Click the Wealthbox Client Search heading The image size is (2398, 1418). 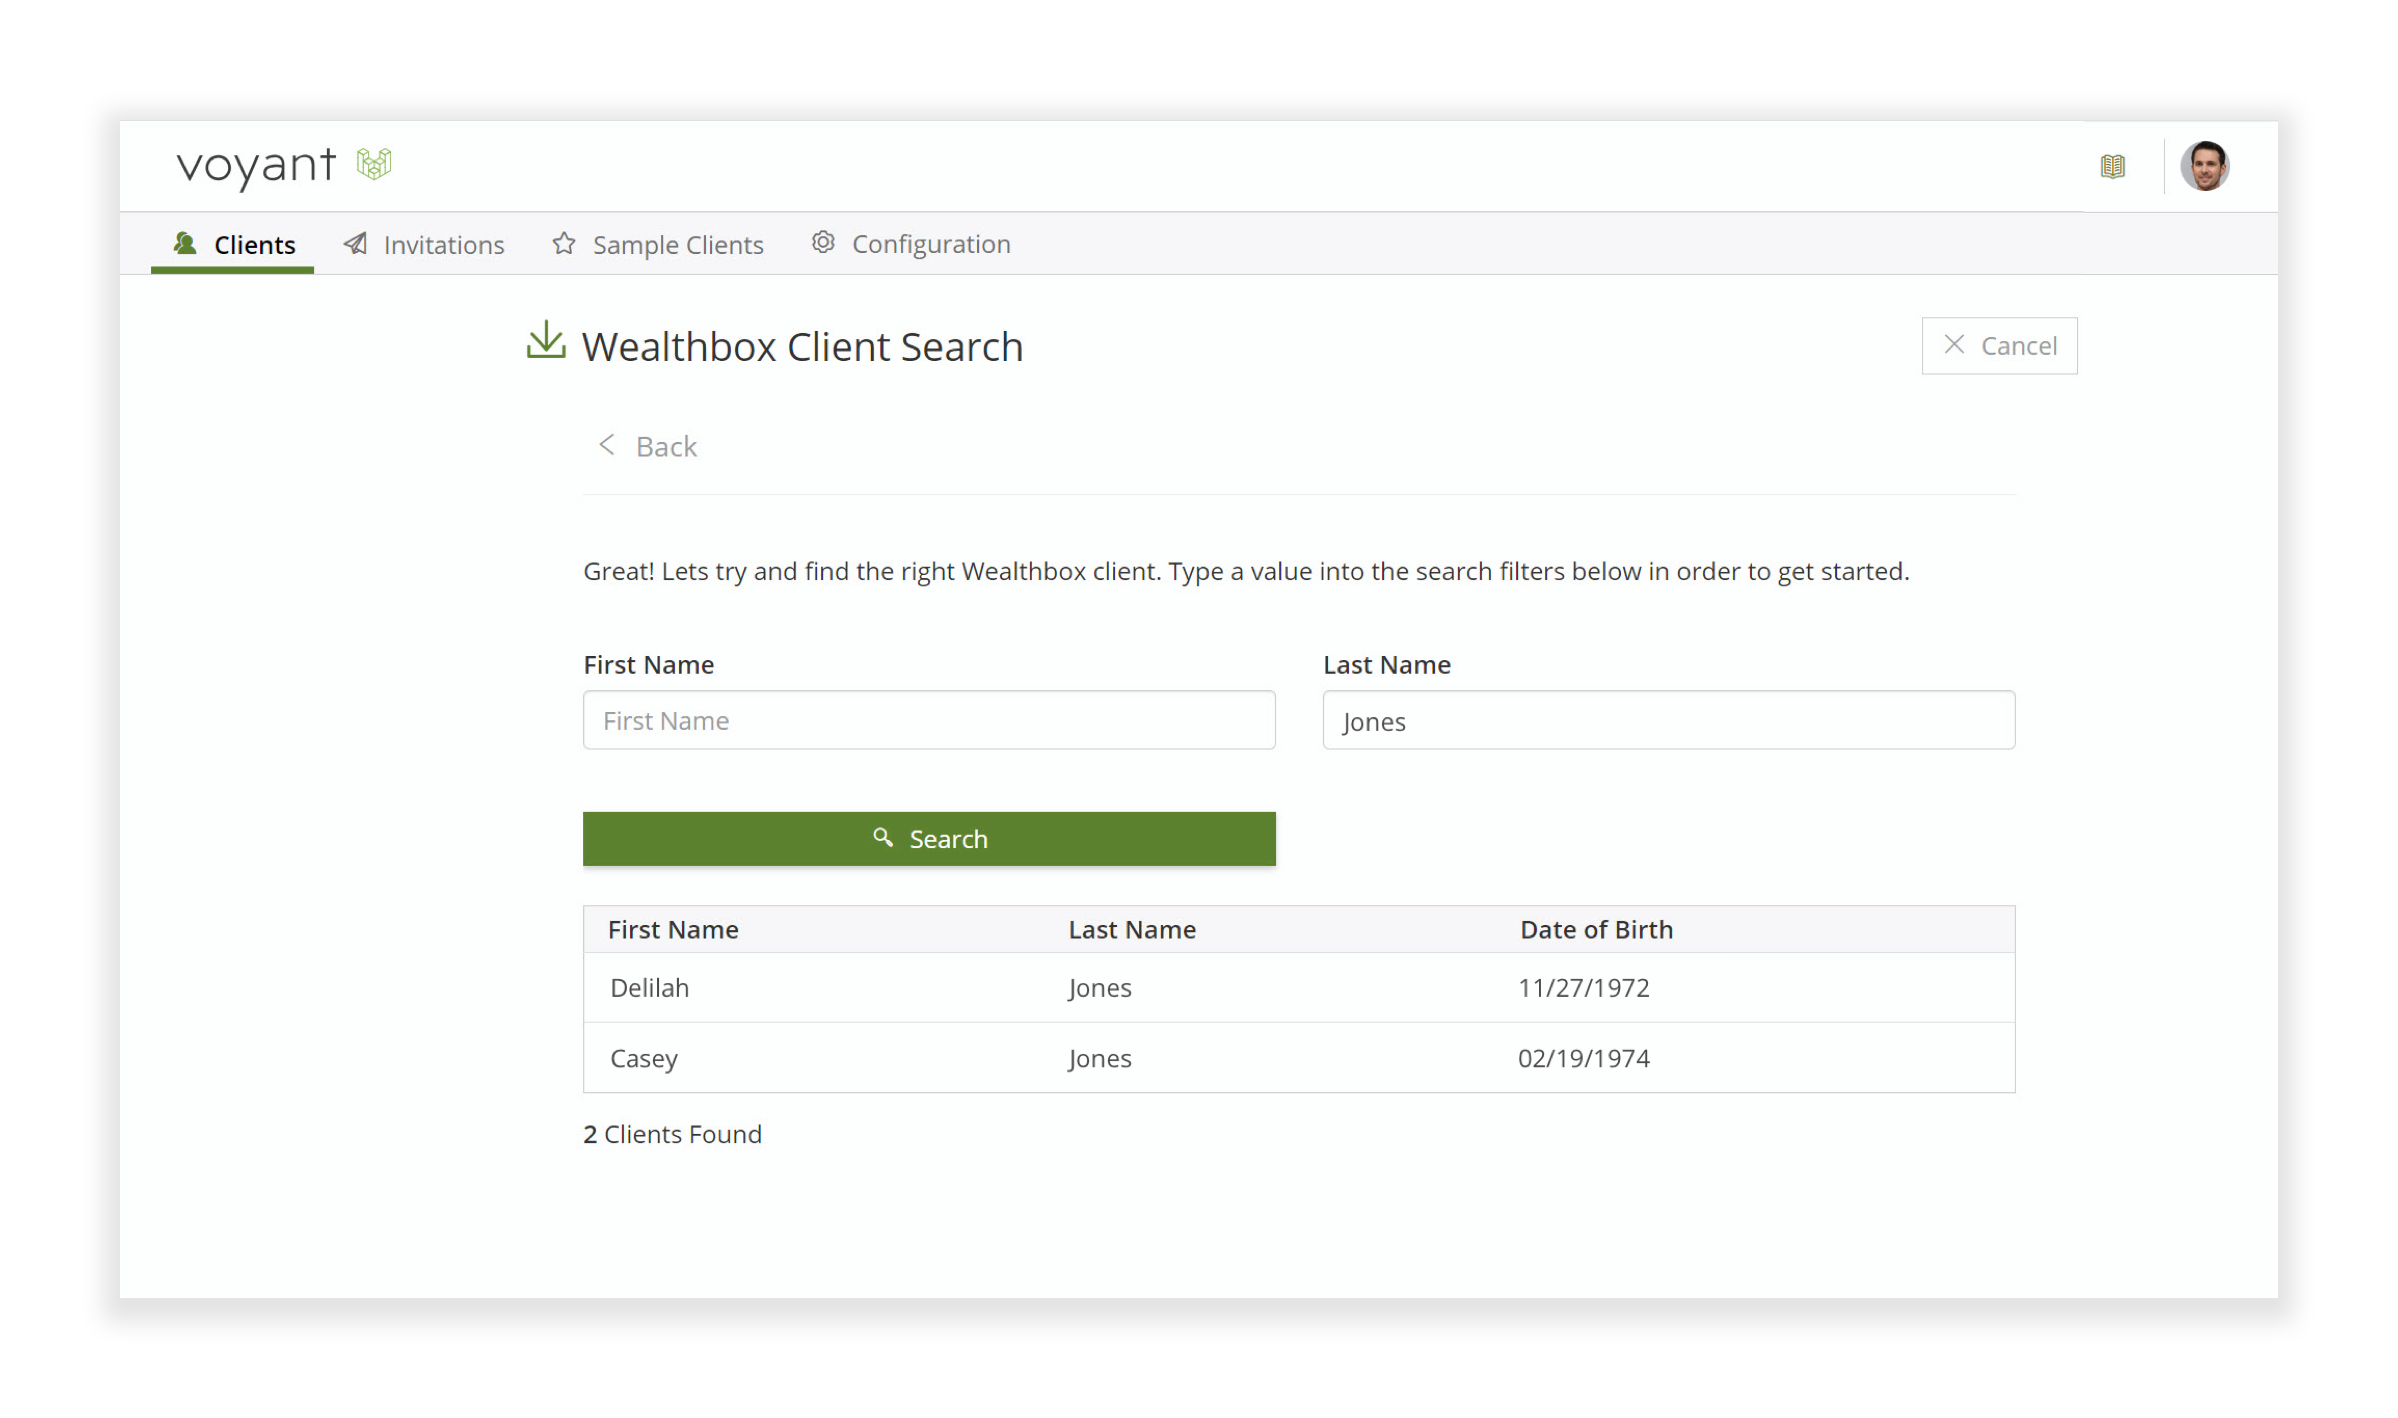[802, 347]
